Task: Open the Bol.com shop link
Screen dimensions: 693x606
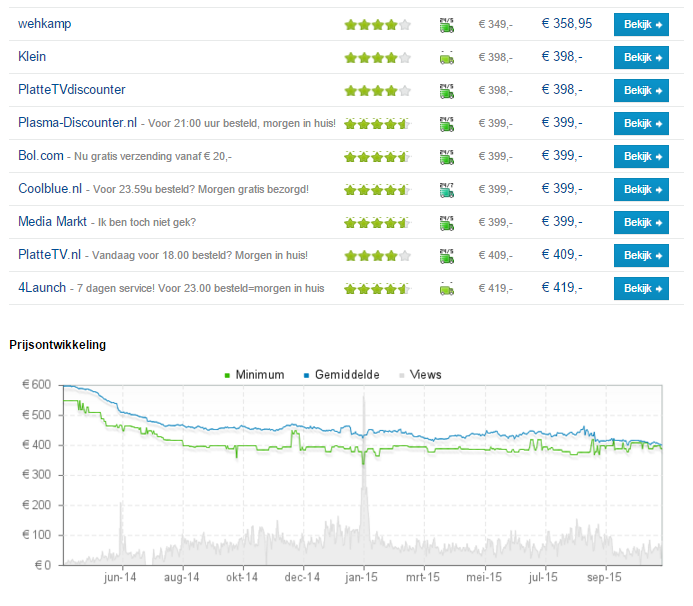Action: pos(41,156)
